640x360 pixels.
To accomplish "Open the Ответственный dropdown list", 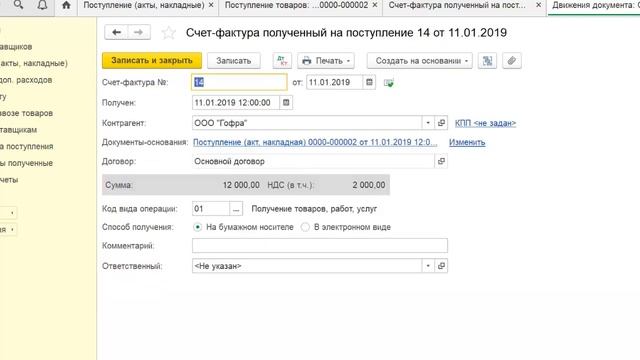I will (428, 266).
